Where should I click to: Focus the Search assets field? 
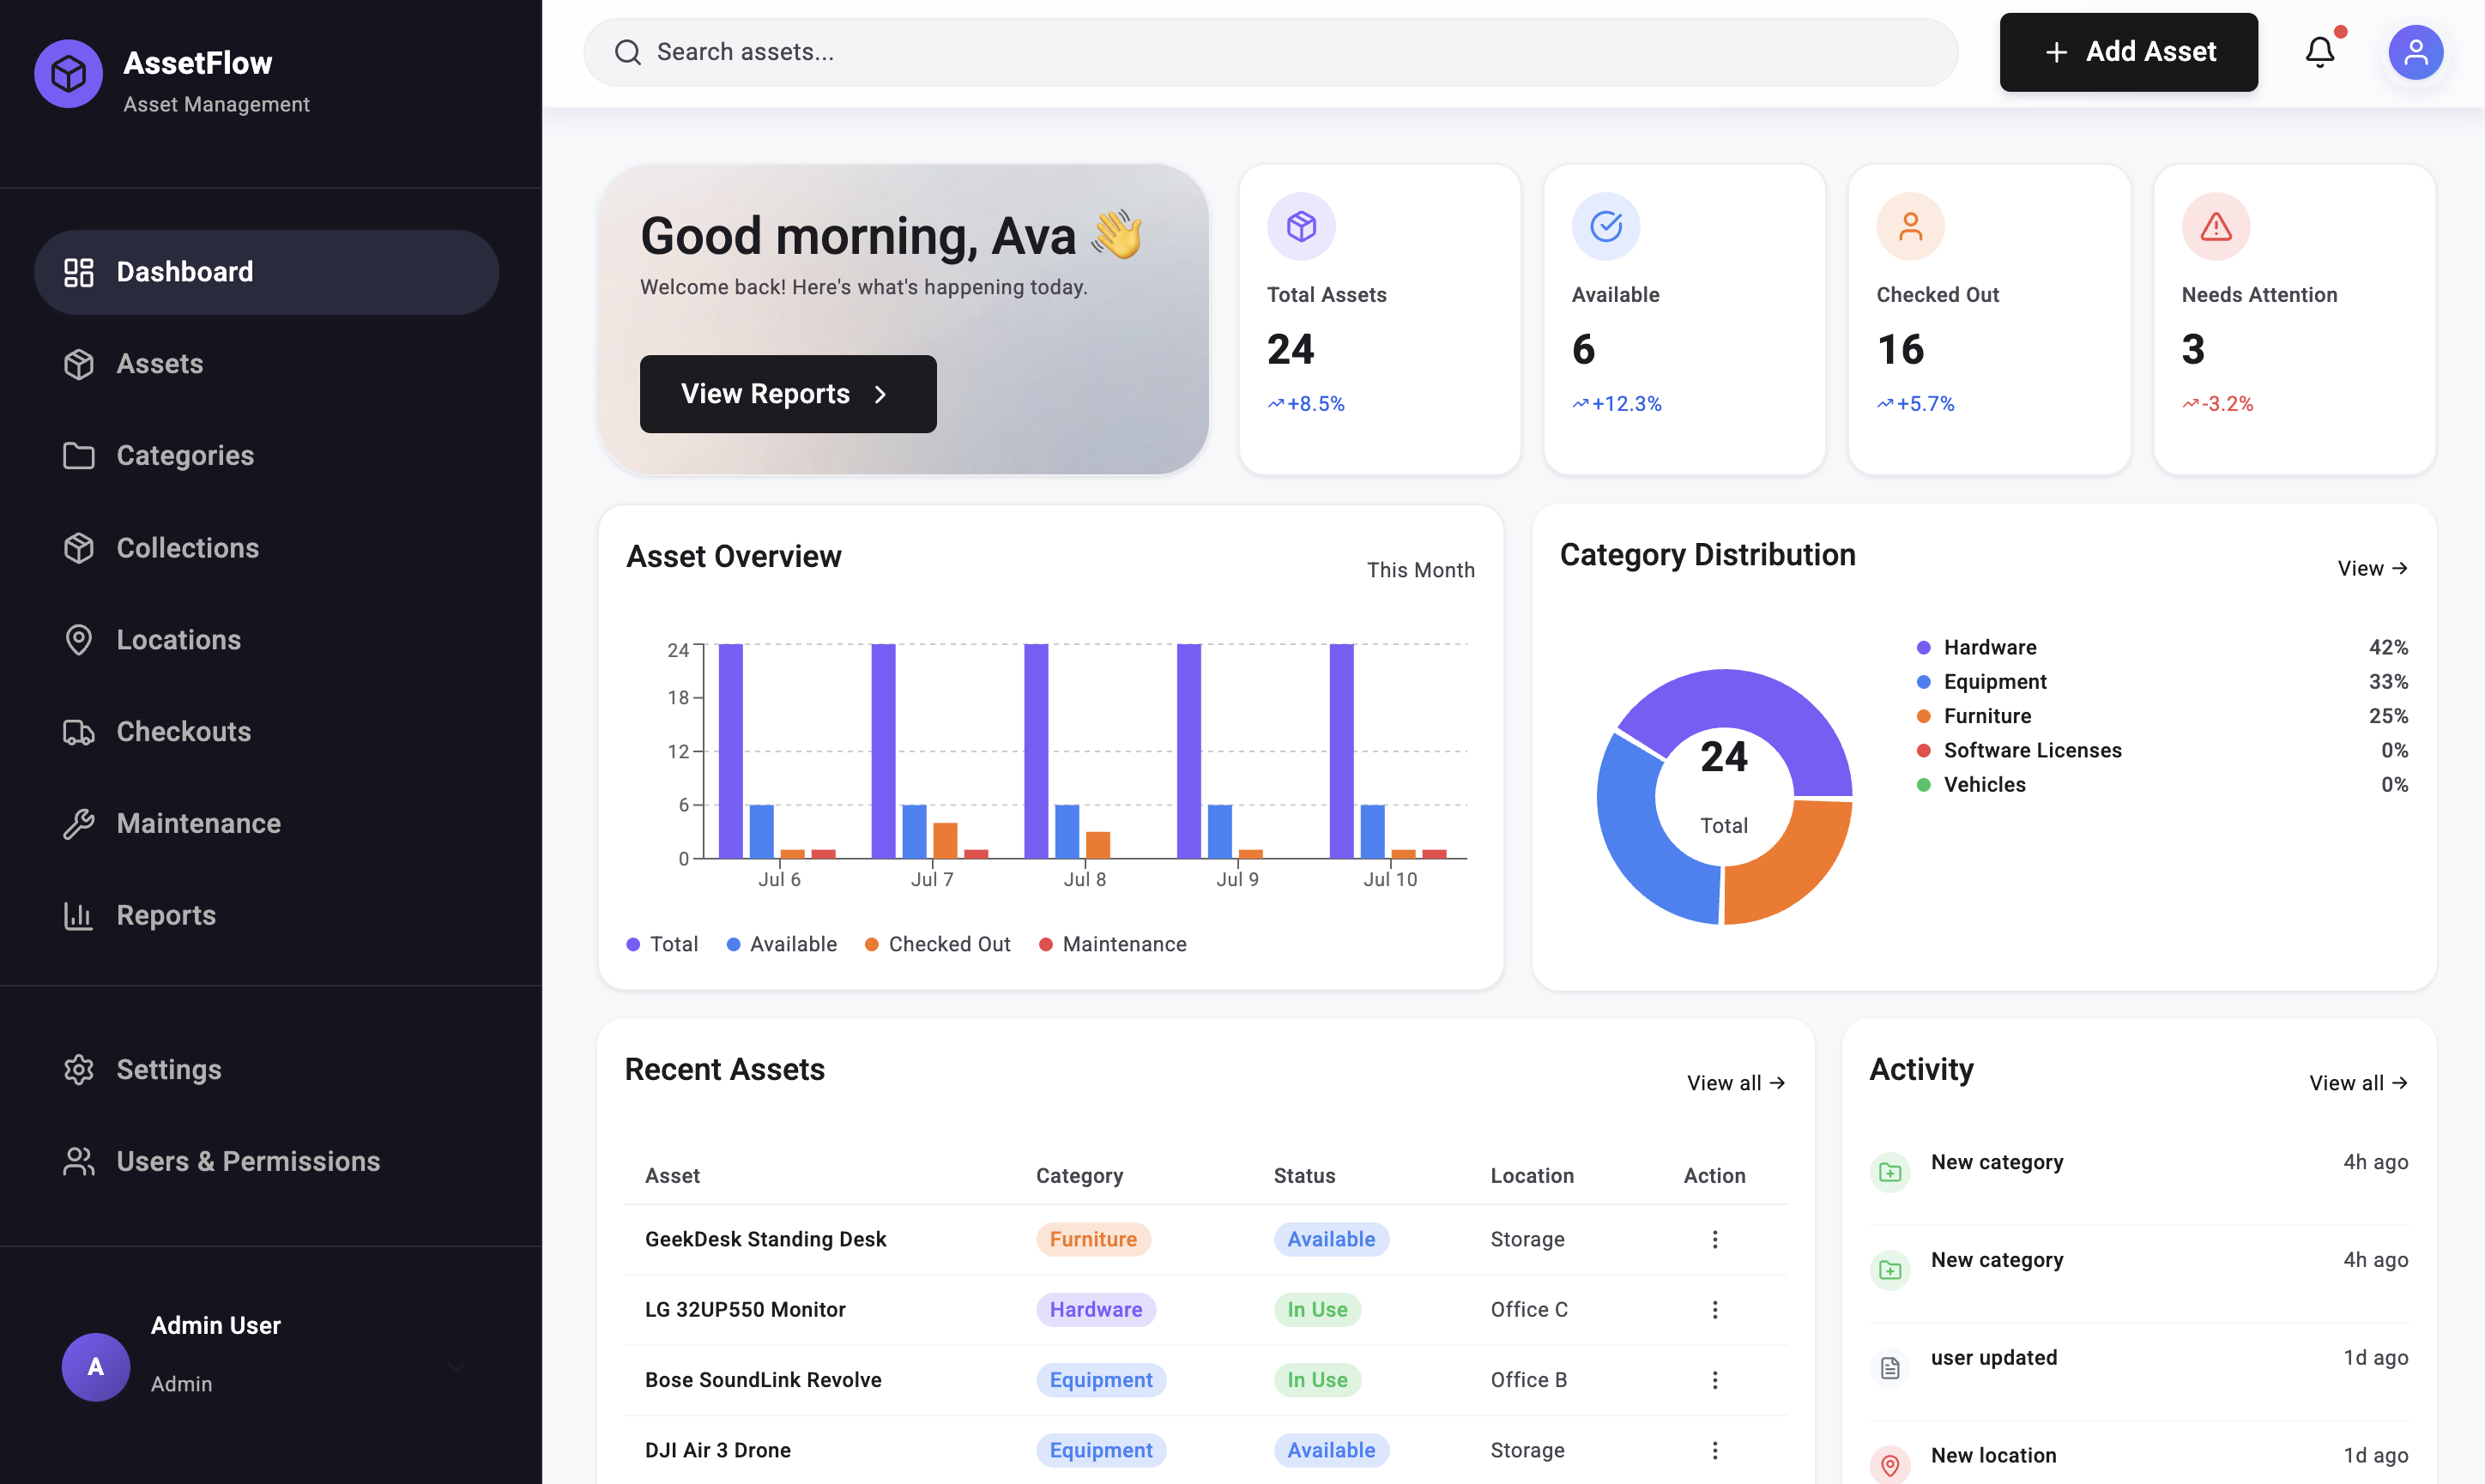click(x=1270, y=52)
